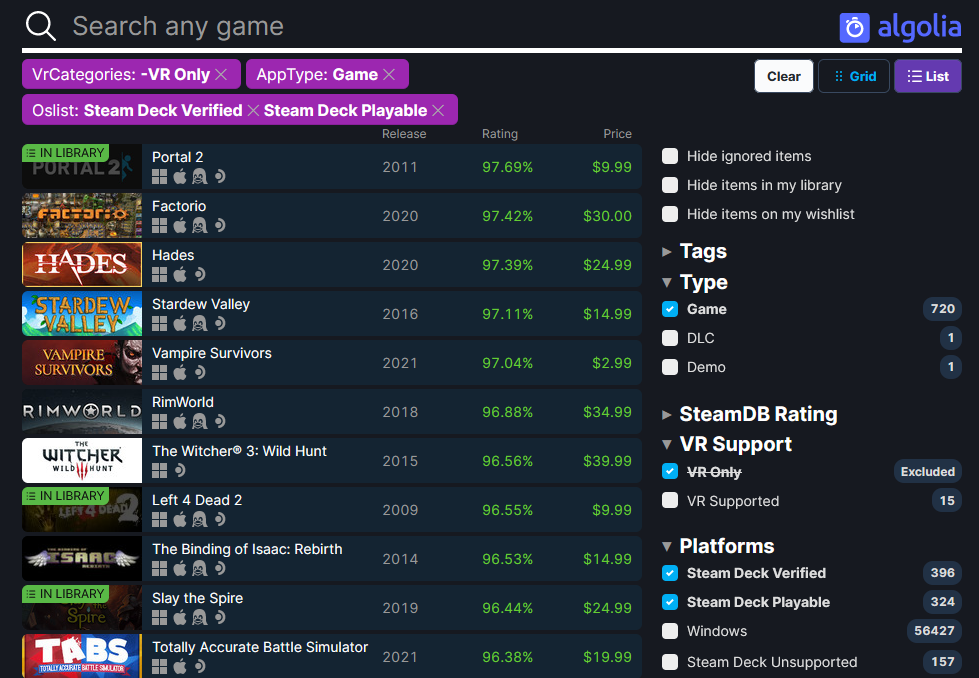979x678 pixels.
Task: Sort by Rating column header
Action: 499,134
